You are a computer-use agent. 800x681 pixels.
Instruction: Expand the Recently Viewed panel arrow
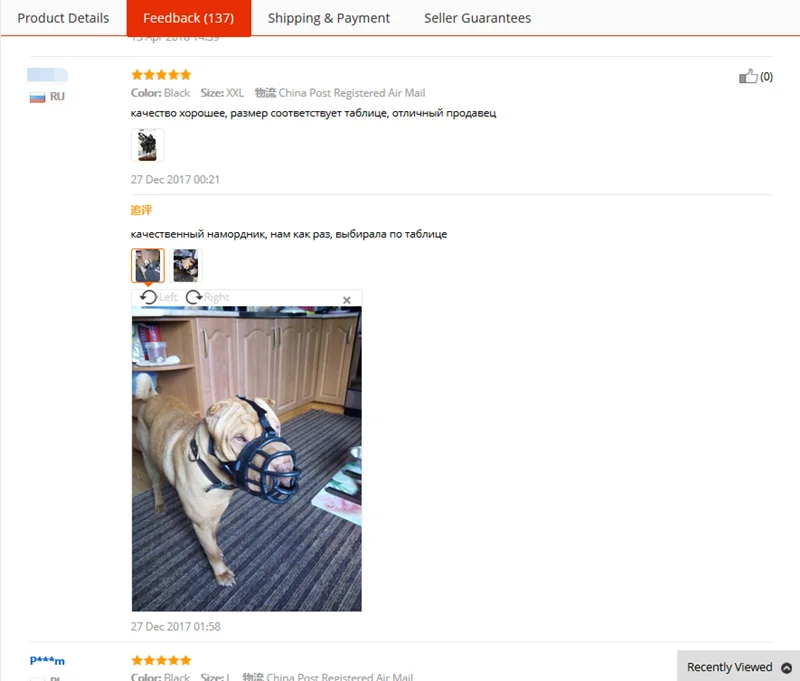[786, 667]
